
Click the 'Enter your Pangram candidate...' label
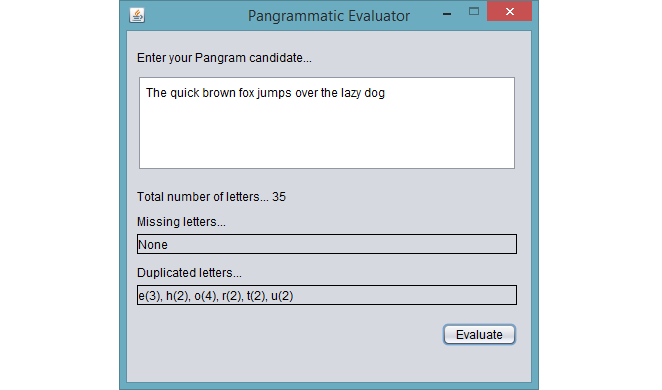click(x=224, y=58)
